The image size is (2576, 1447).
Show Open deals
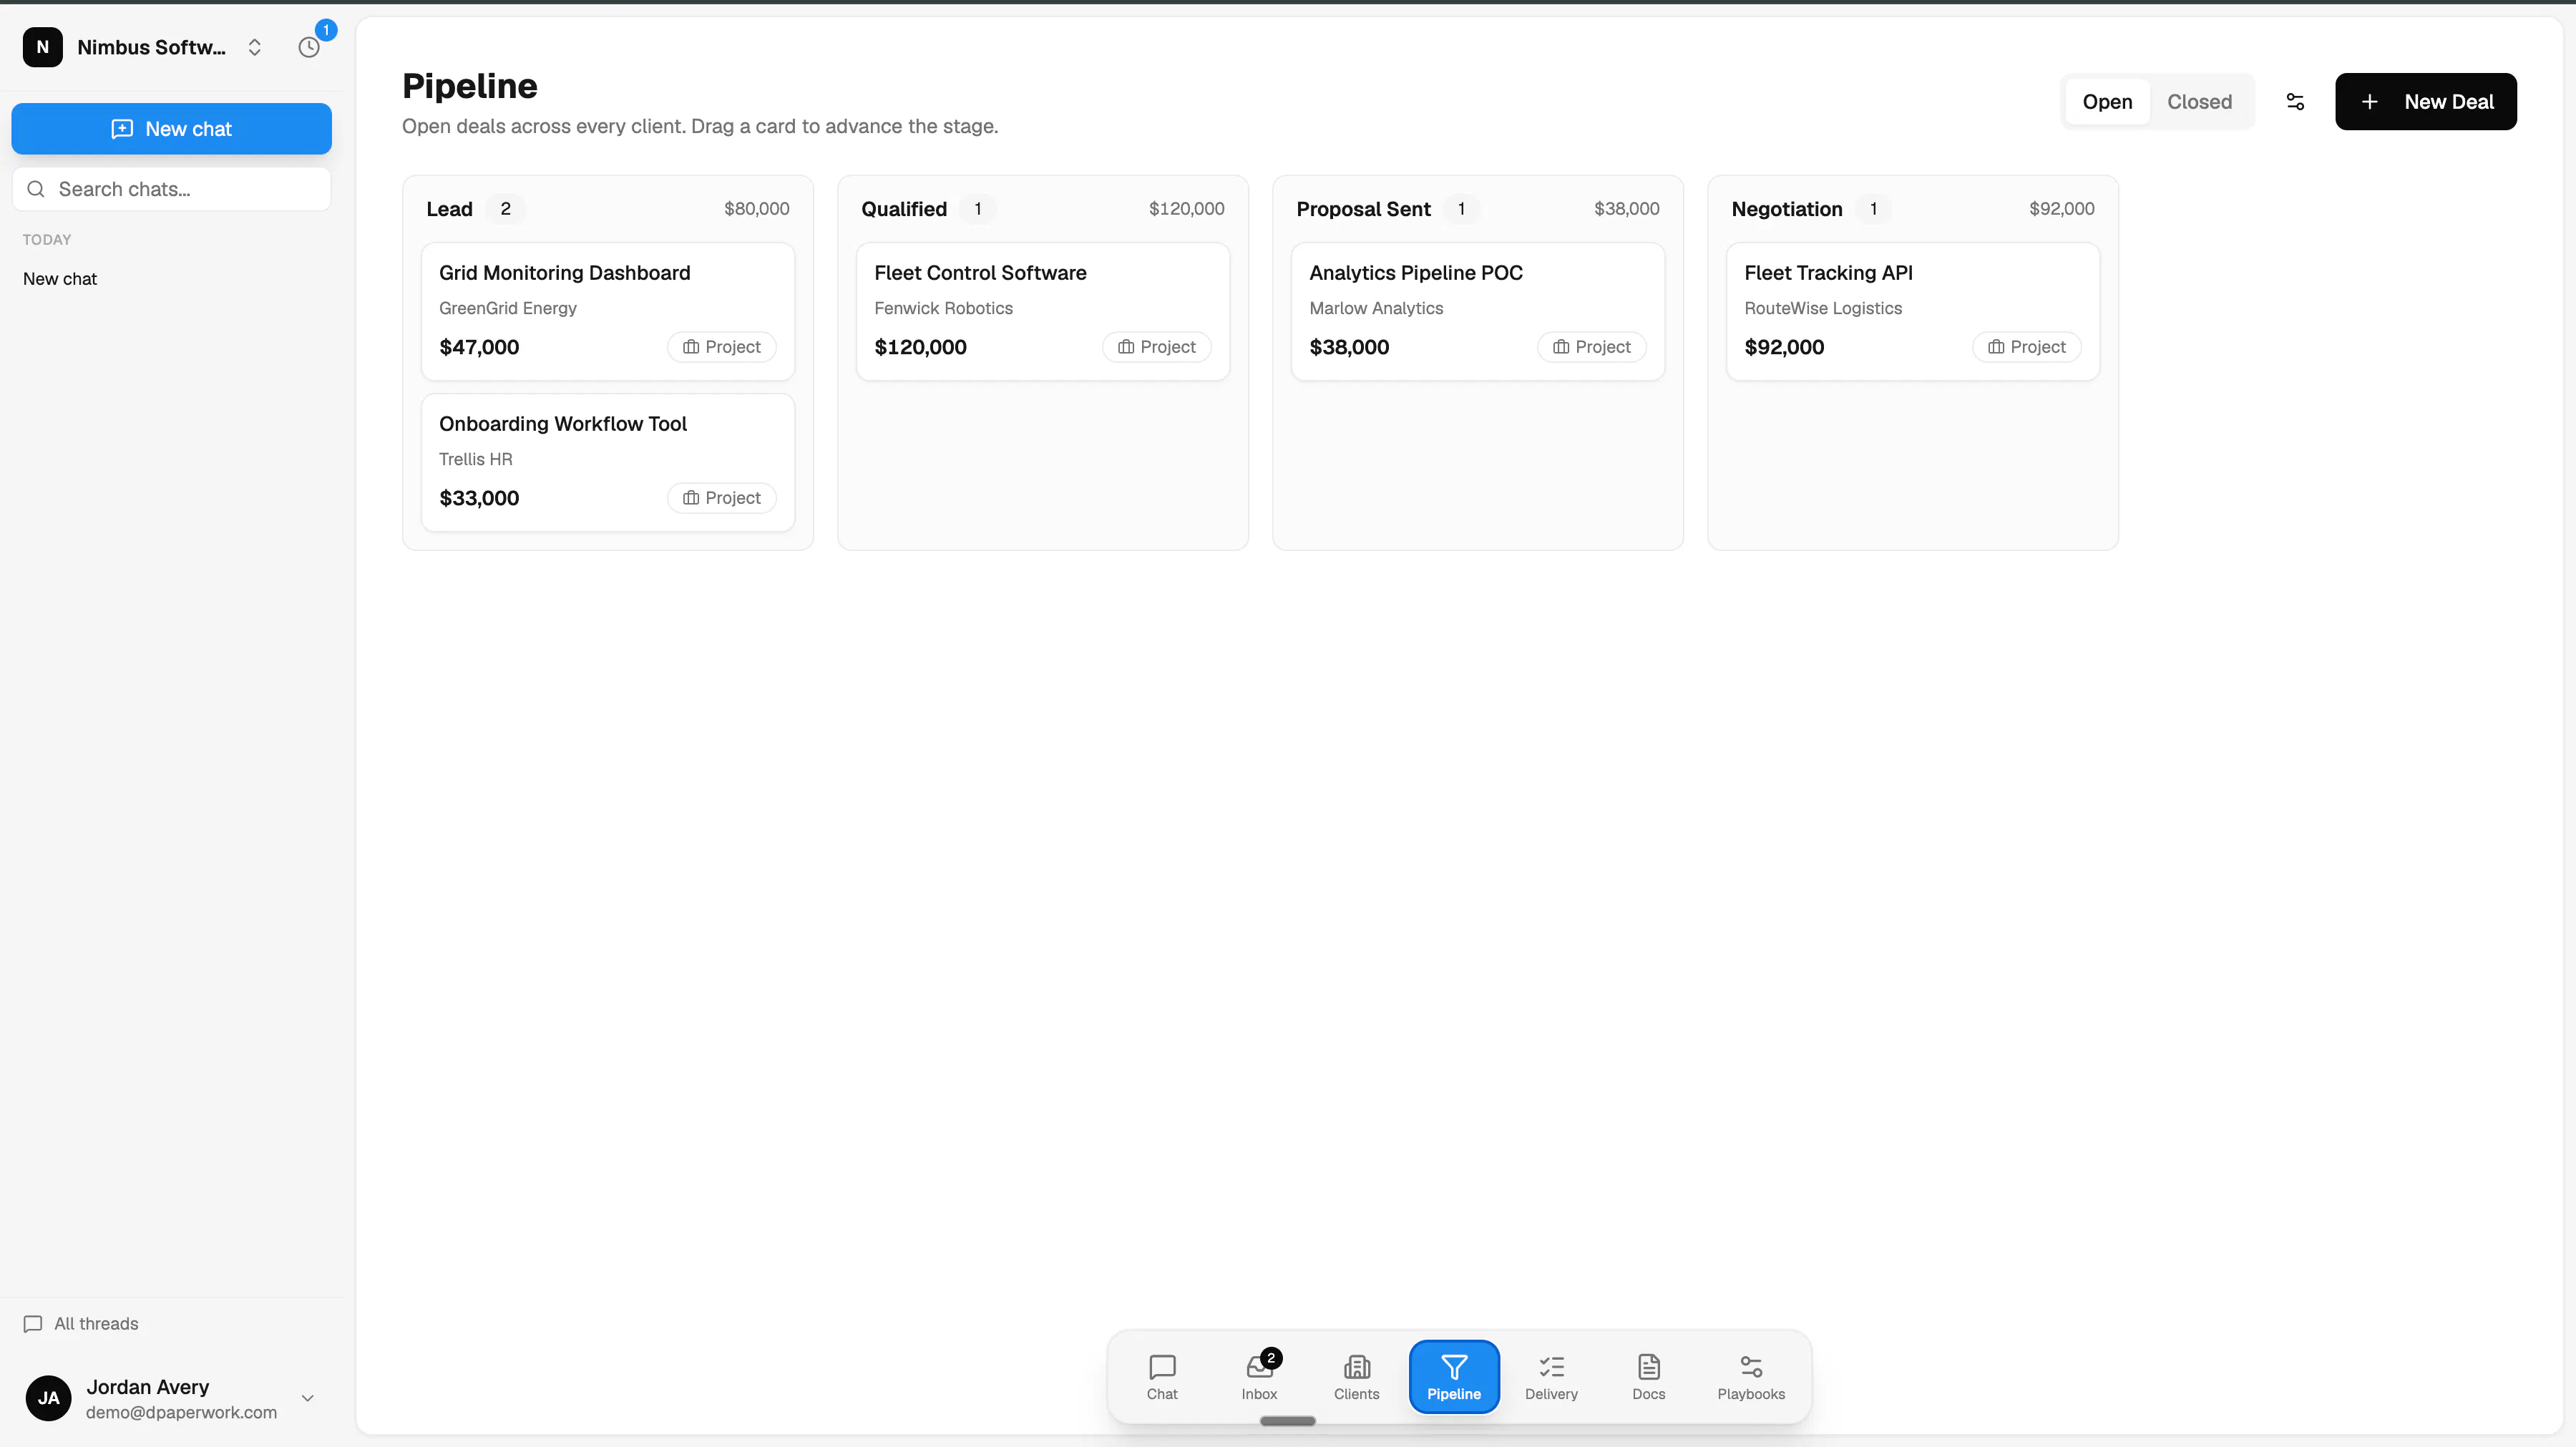(2107, 102)
